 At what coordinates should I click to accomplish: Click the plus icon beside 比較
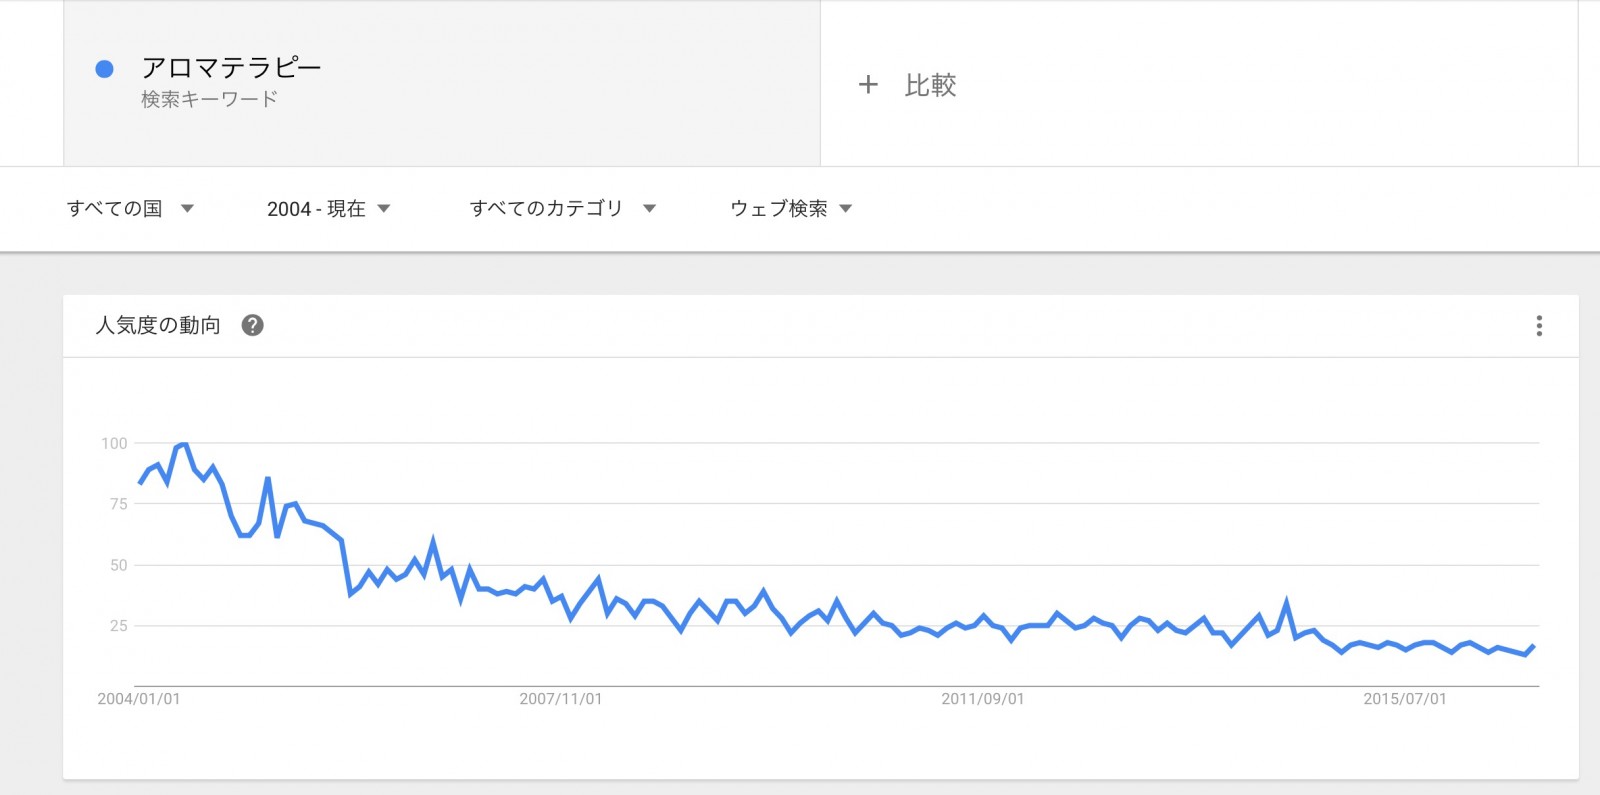[868, 85]
